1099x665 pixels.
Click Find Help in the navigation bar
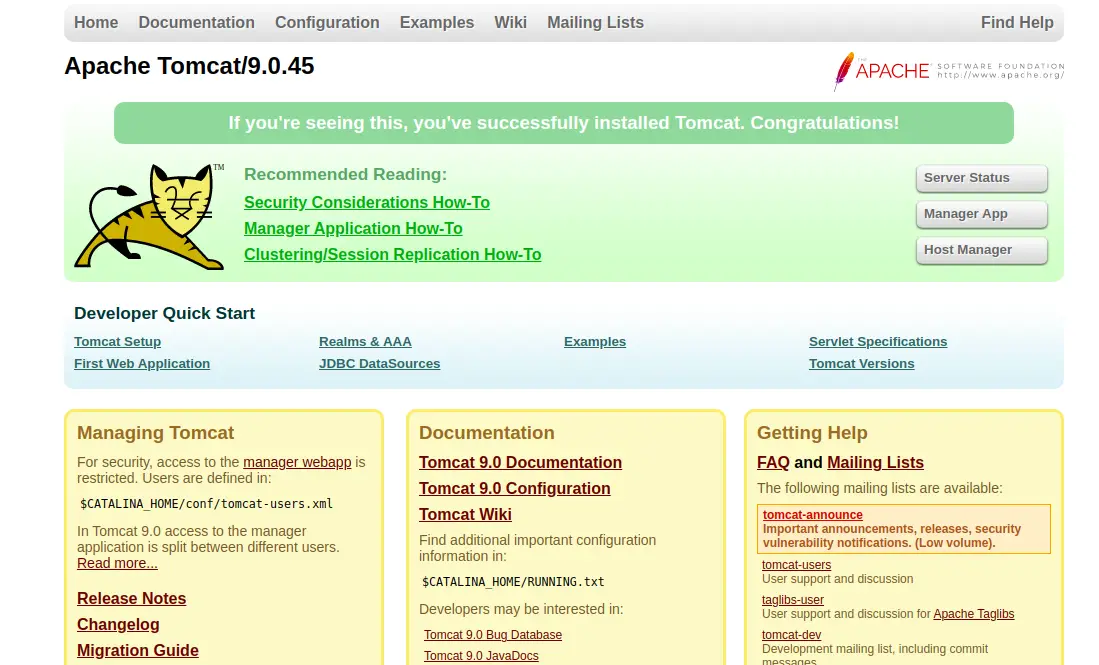click(x=1017, y=22)
